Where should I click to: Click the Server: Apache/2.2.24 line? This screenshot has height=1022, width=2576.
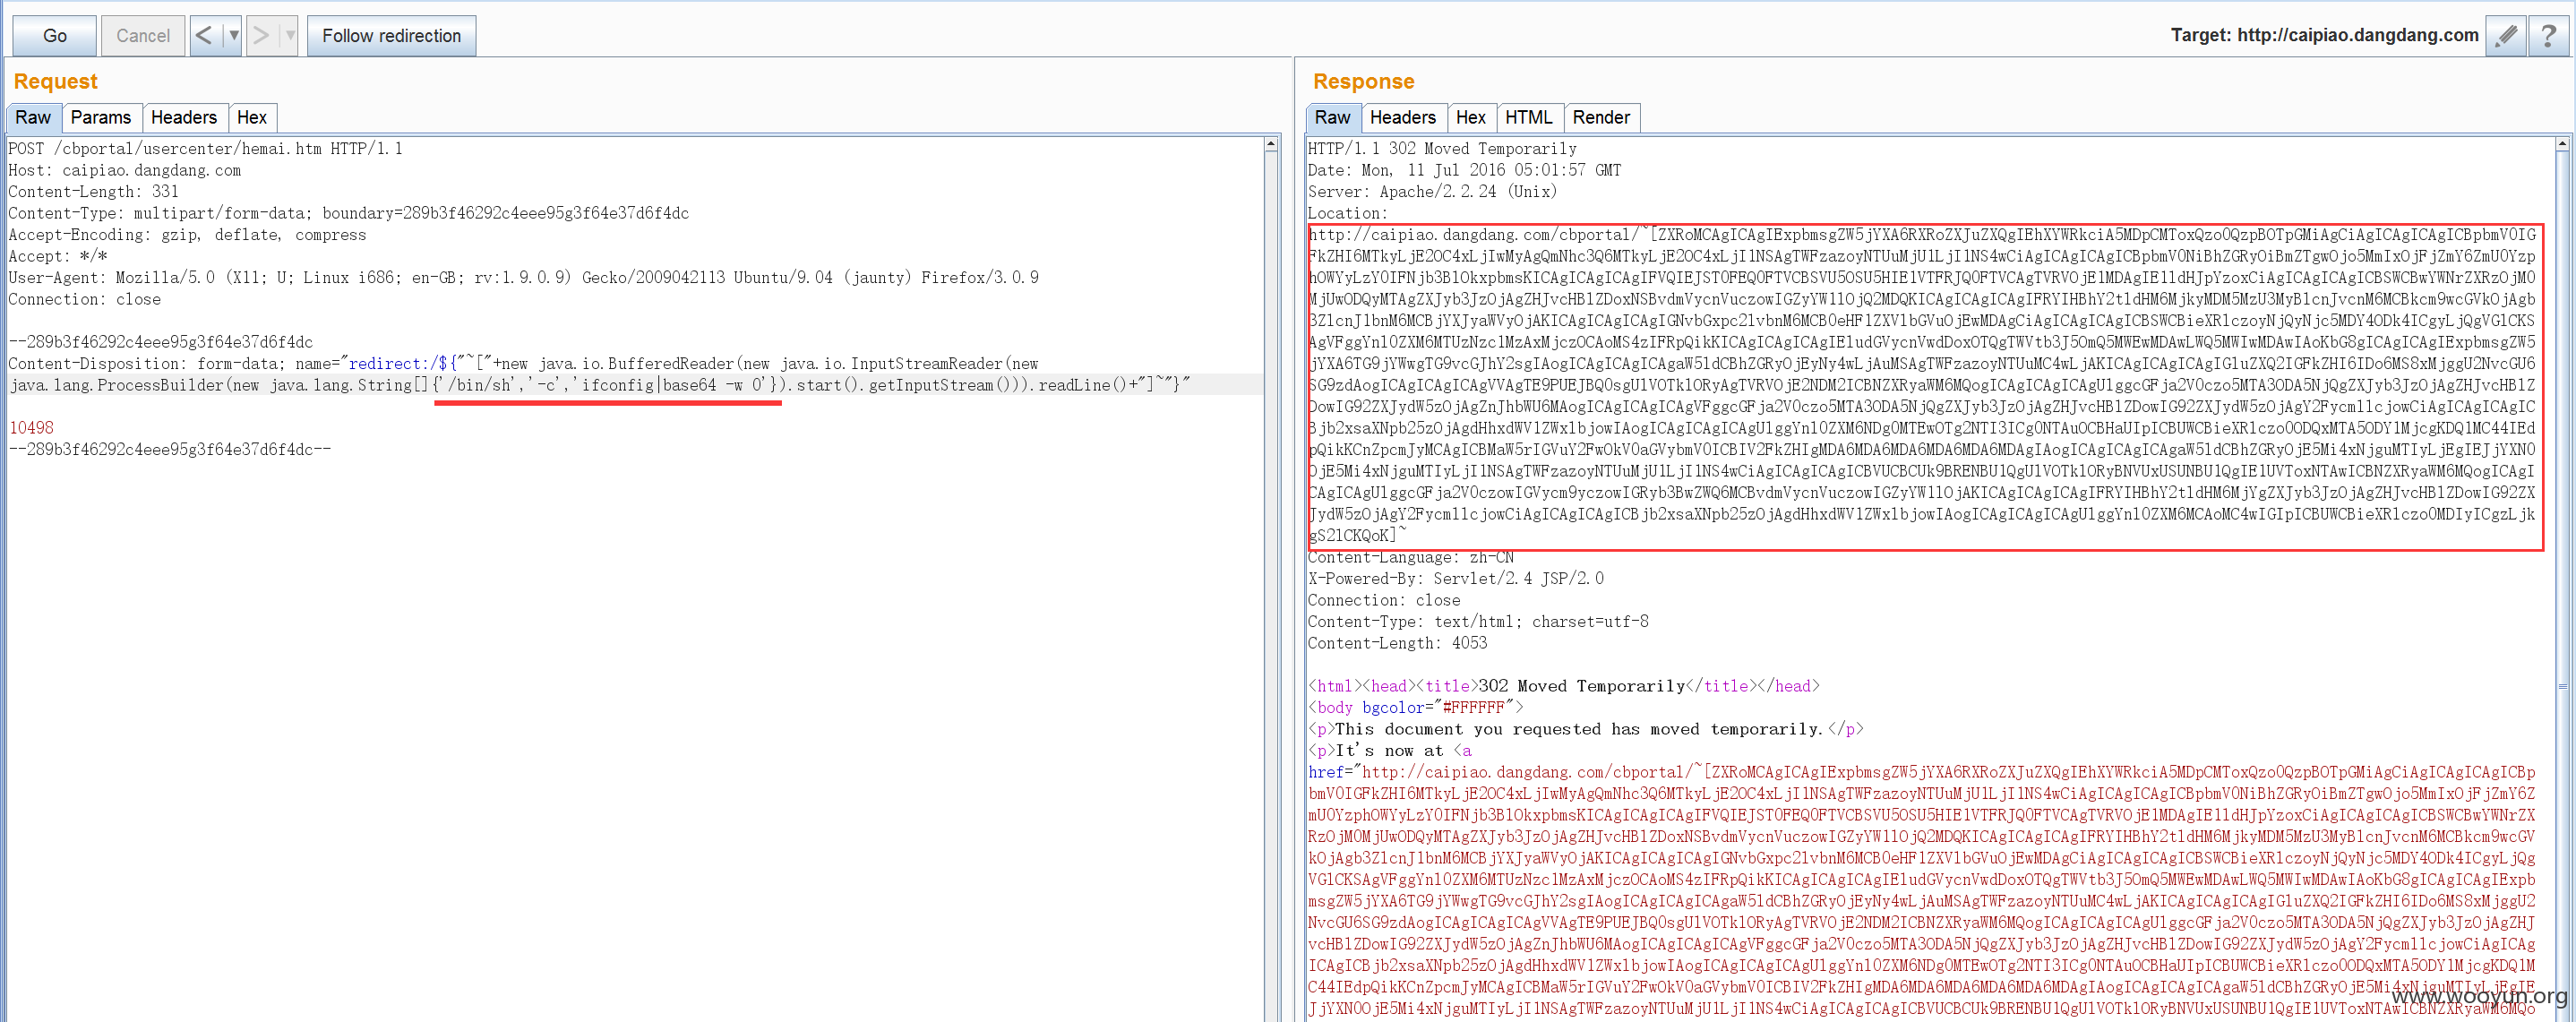coord(1432,192)
